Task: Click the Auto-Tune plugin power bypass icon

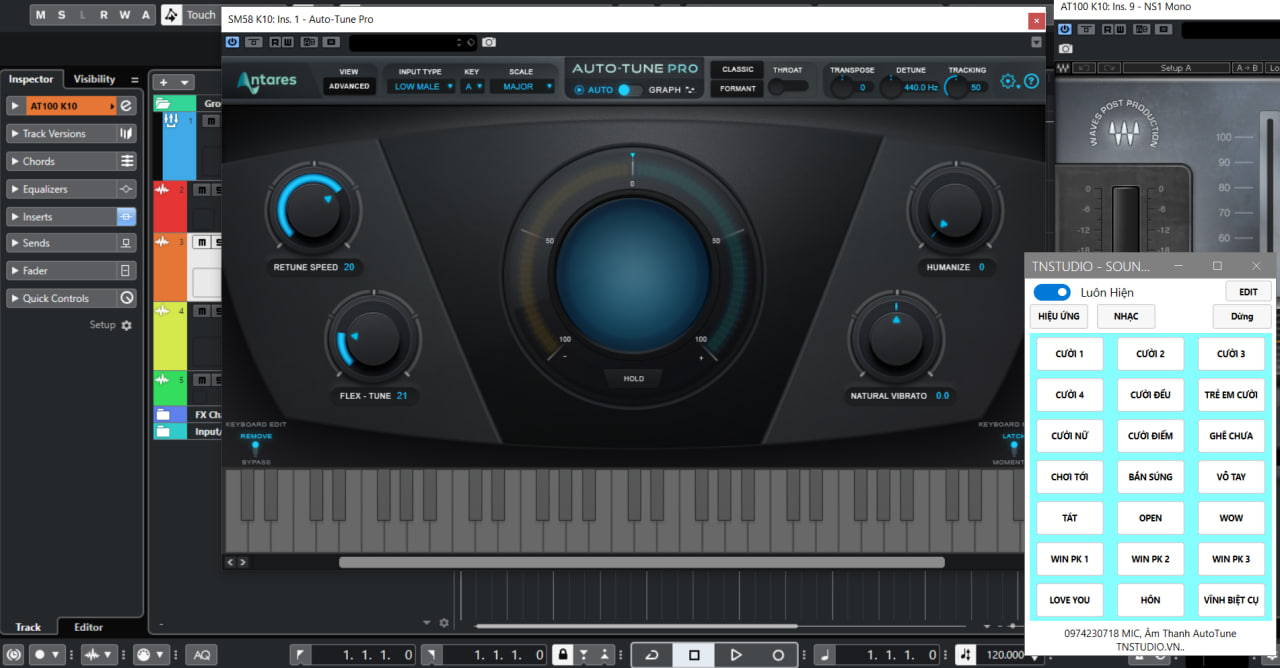Action: click(232, 42)
